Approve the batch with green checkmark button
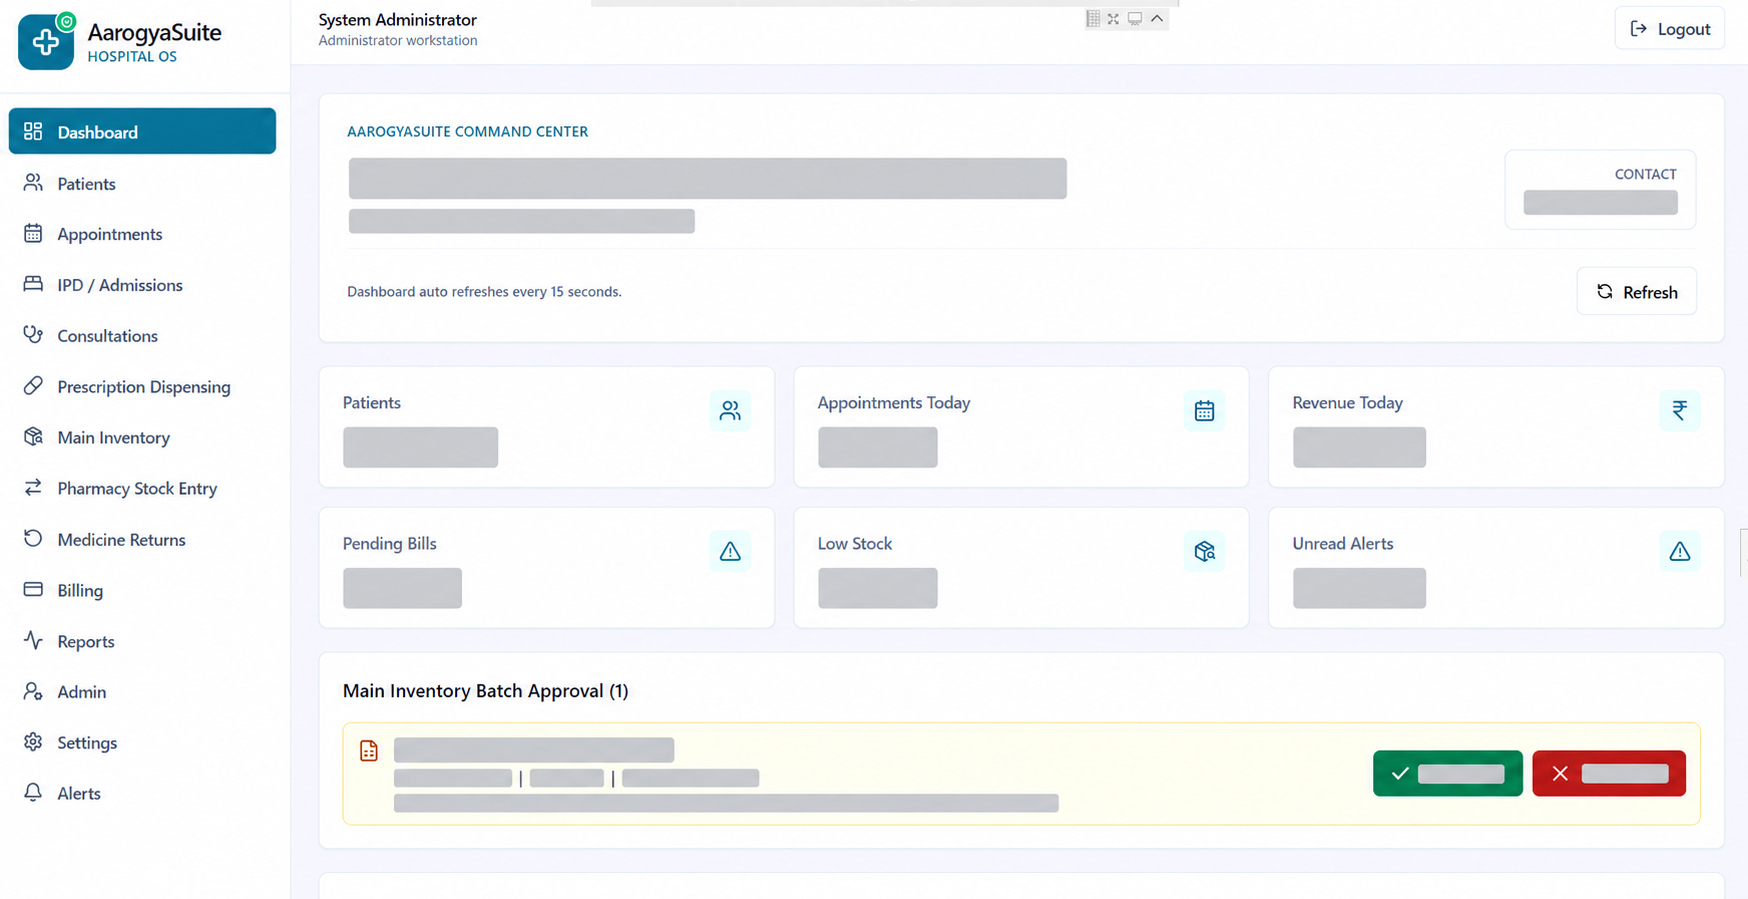This screenshot has width=1748, height=899. click(1447, 773)
